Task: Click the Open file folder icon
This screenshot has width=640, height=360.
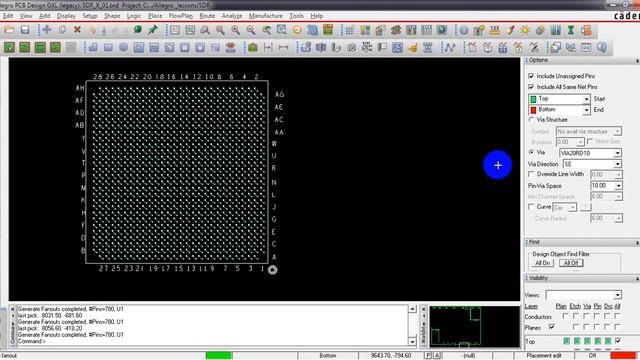Action: (x=9, y=30)
